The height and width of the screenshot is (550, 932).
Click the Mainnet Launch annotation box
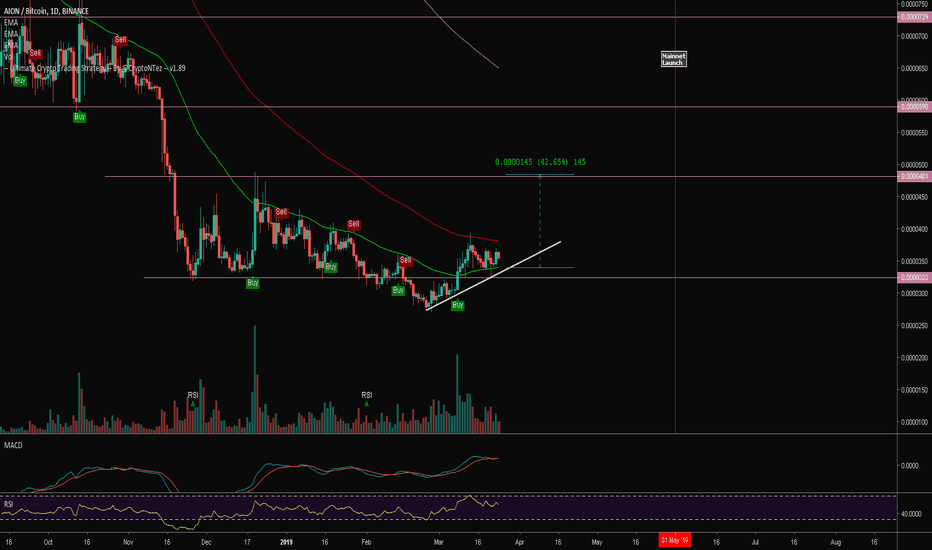673,59
